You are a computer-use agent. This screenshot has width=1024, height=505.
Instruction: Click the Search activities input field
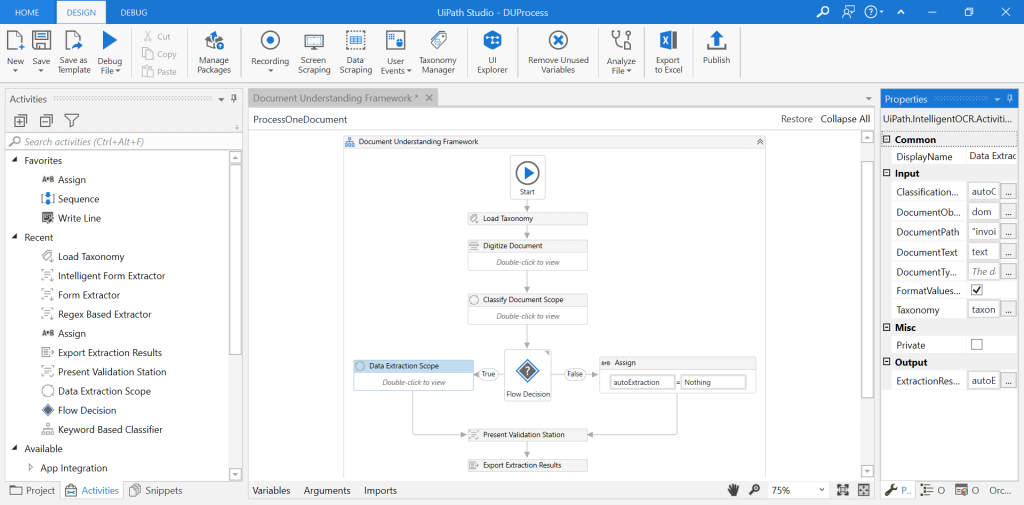(125, 142)
